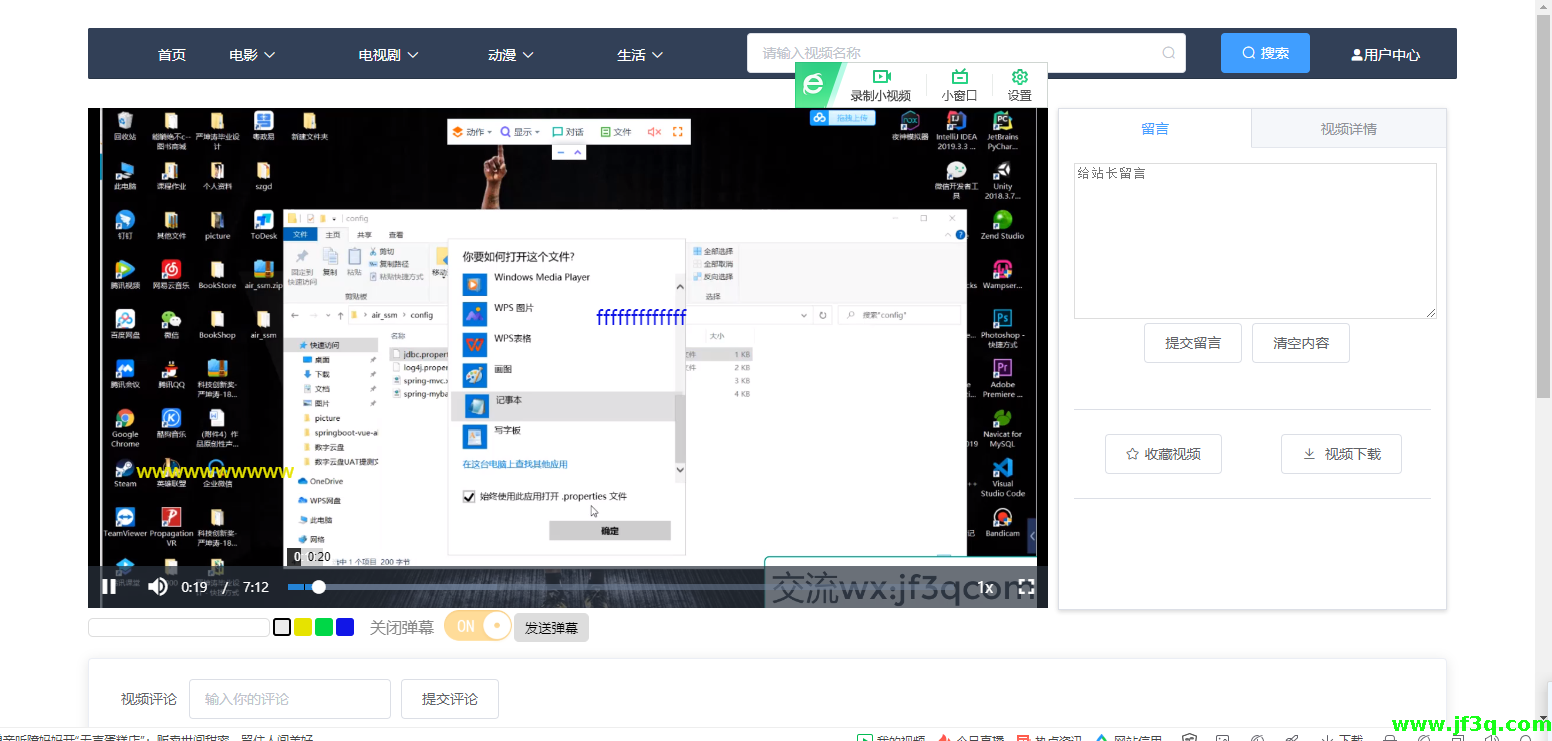The height and width of the screenshot is (741, 1552).
Task: Open the small window mode icon
Action: click(959, 78)
